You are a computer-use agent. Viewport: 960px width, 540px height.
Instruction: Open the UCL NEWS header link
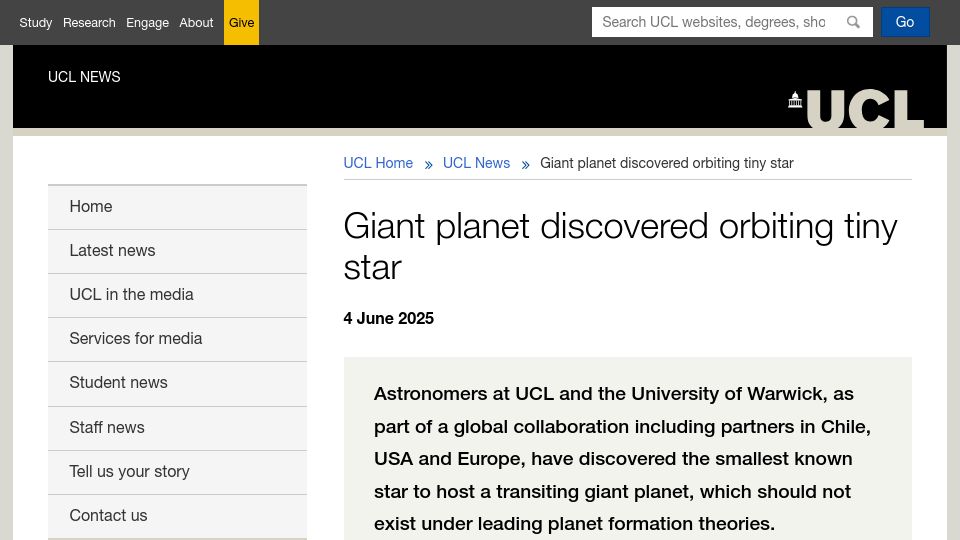[x=84, y=77]
